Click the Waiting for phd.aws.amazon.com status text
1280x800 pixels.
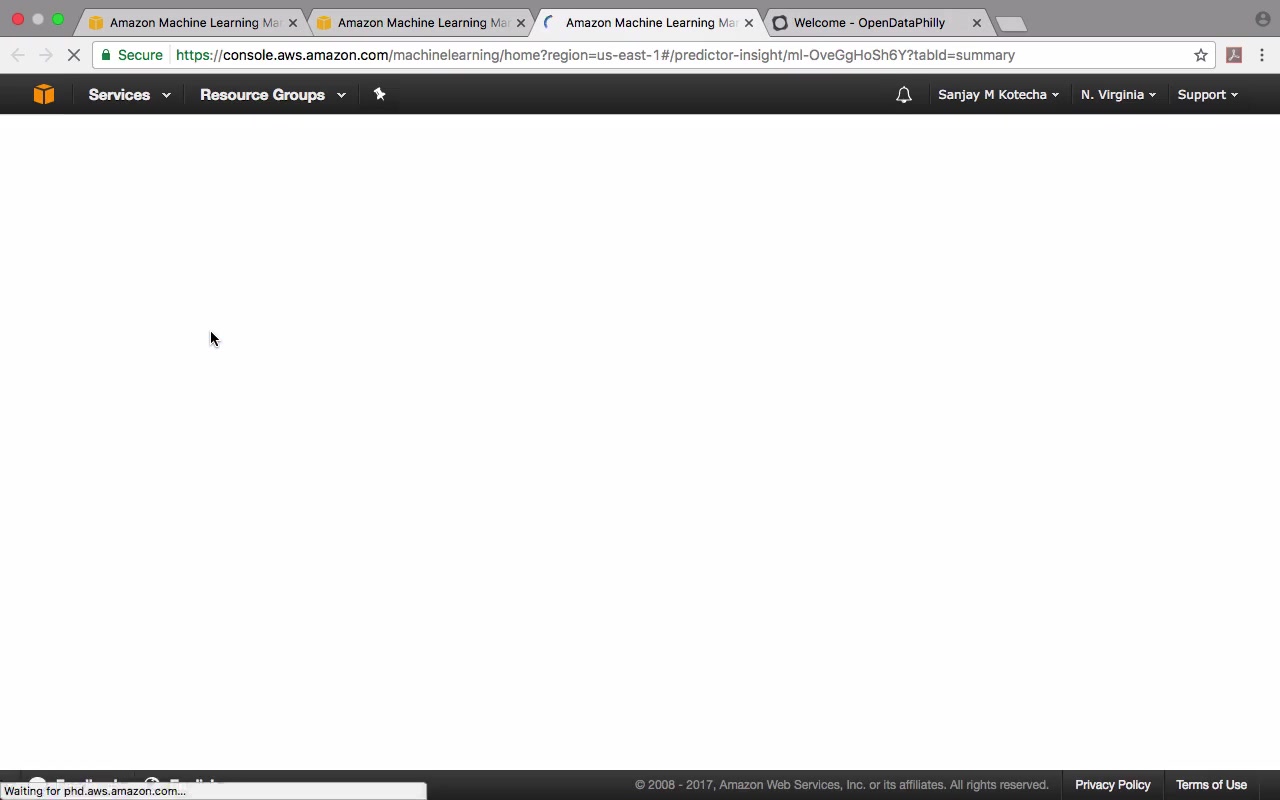point(95,791)
